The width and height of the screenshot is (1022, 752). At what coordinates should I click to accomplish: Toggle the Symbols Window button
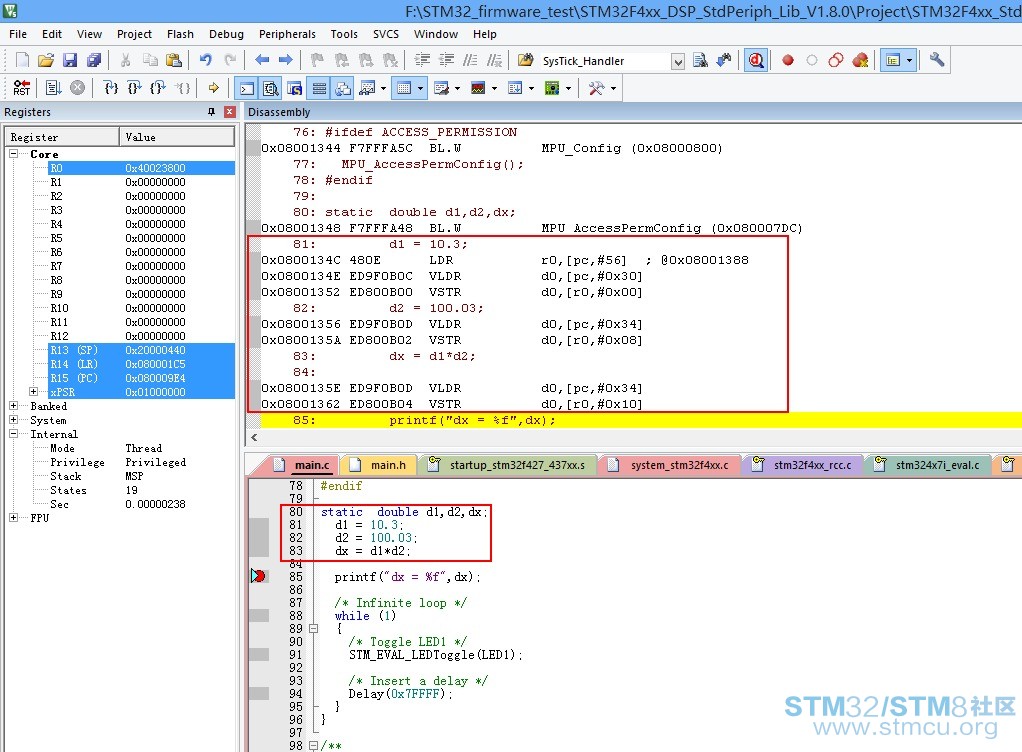(295, 88)
